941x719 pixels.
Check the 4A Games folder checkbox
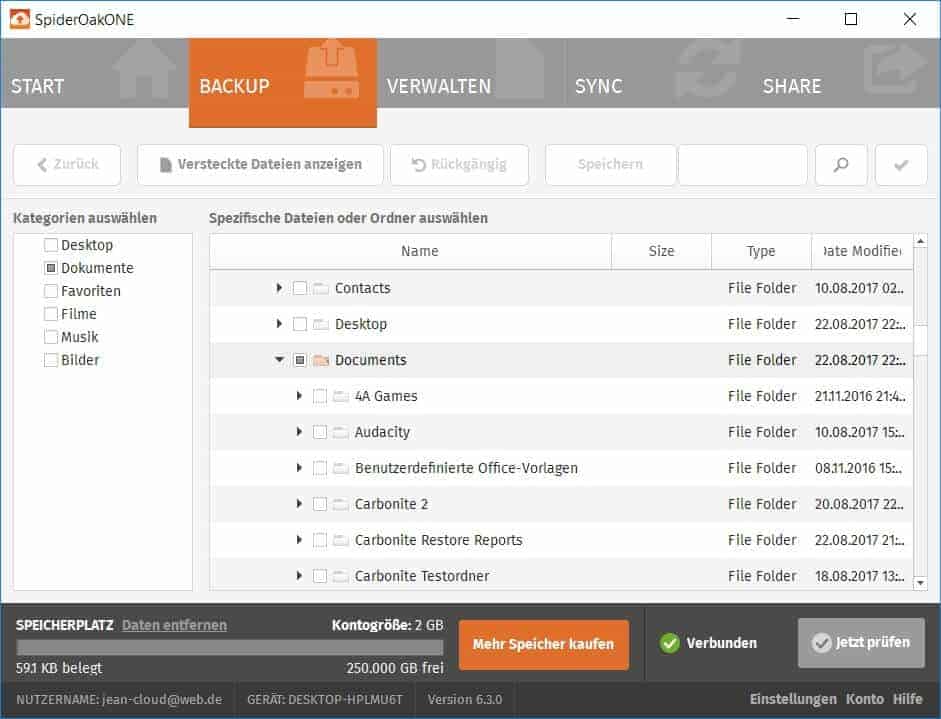[x=320, y=396]
